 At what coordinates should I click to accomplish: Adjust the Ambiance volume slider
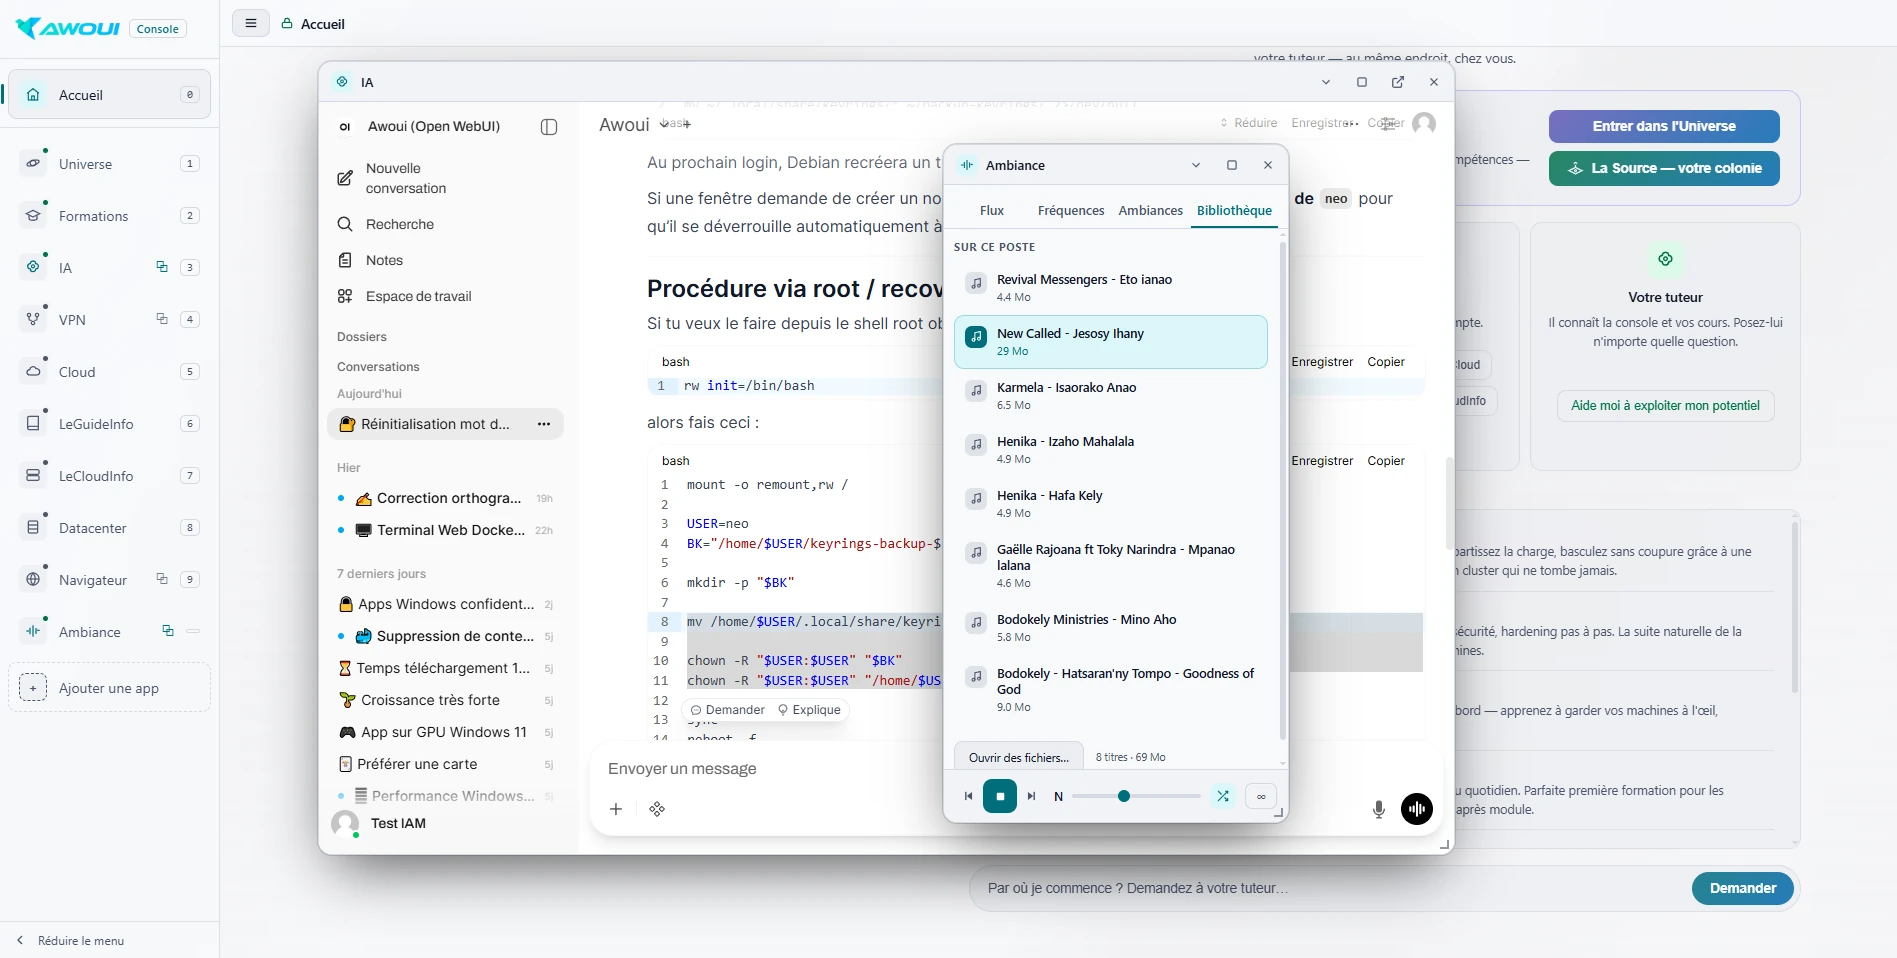[x=1136, y=796]
